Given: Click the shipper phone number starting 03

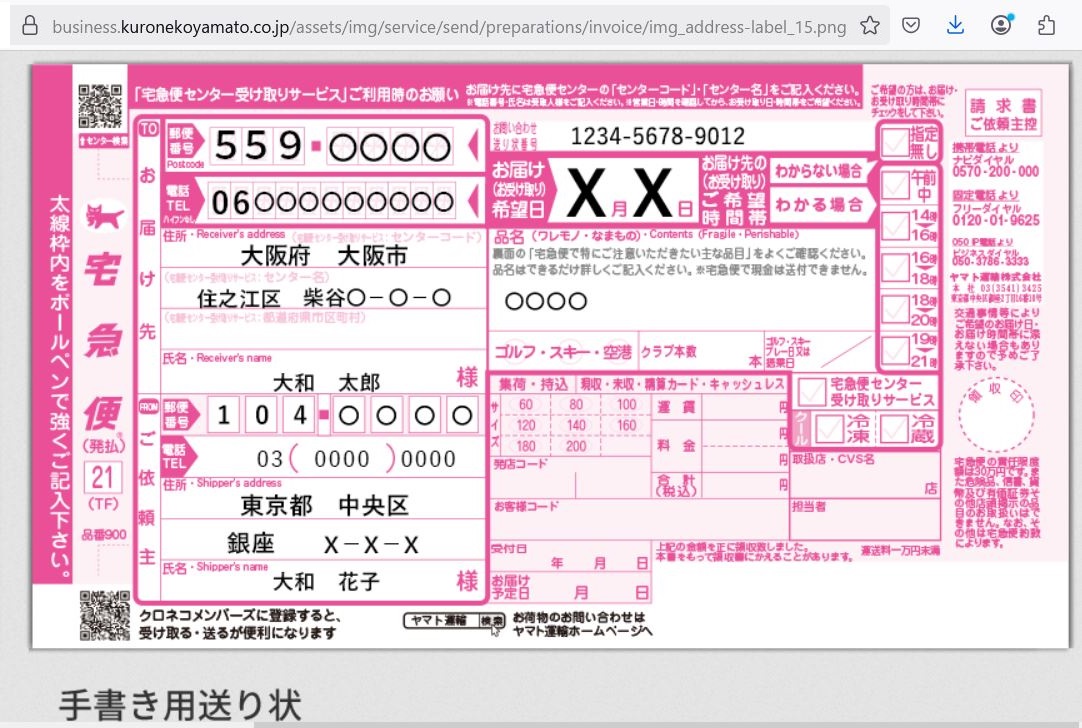Looking at the screenshot, I should point(356,459).
